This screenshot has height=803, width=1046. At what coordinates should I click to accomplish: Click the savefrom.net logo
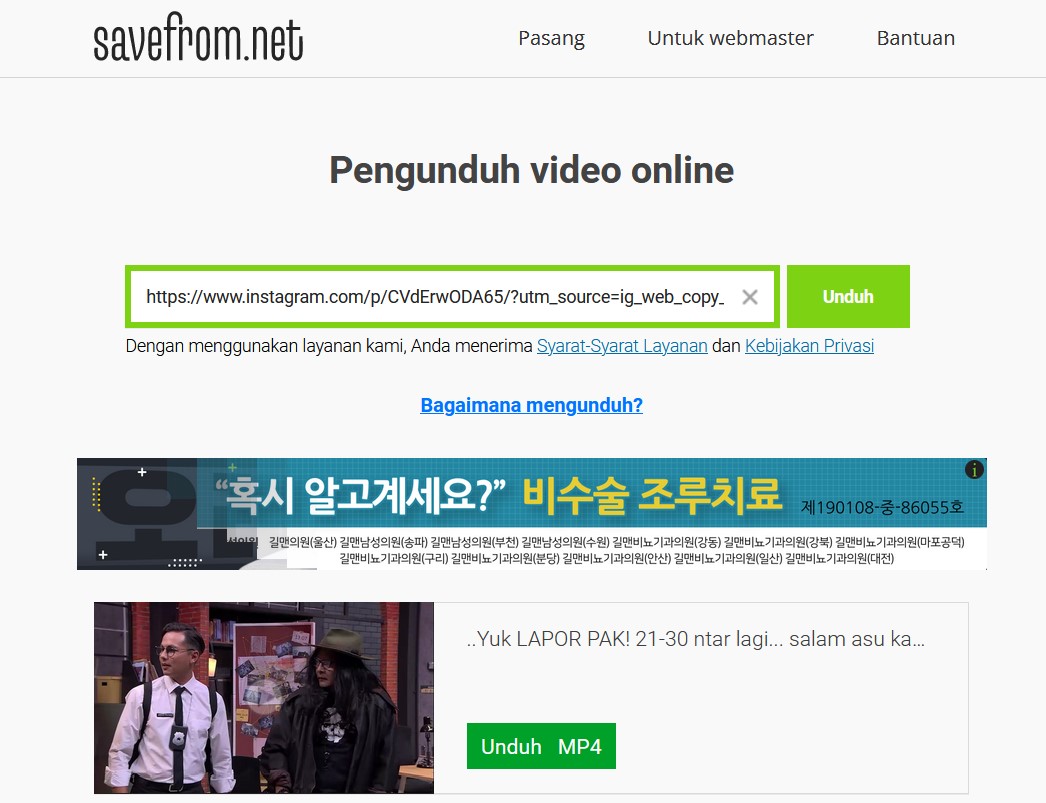pos(198,38)
